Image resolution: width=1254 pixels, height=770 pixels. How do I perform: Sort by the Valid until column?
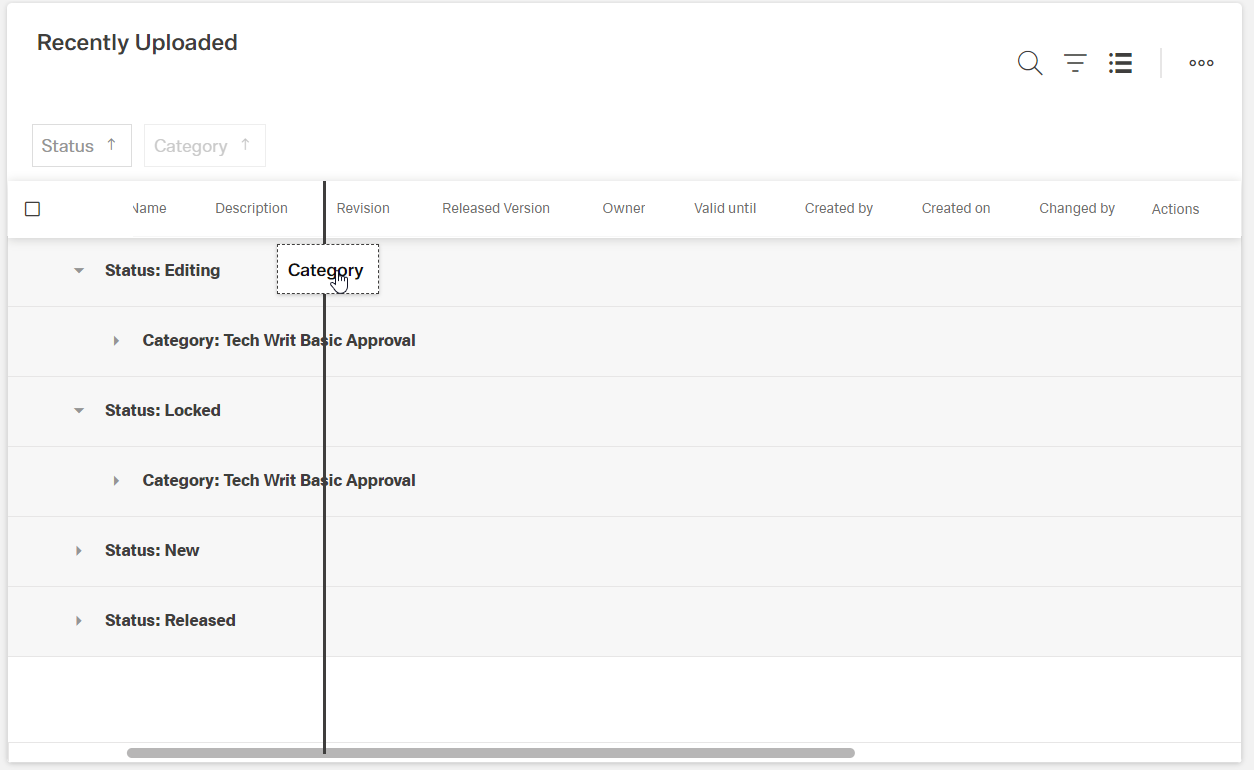pyautogui.click(x=725, y=209)
